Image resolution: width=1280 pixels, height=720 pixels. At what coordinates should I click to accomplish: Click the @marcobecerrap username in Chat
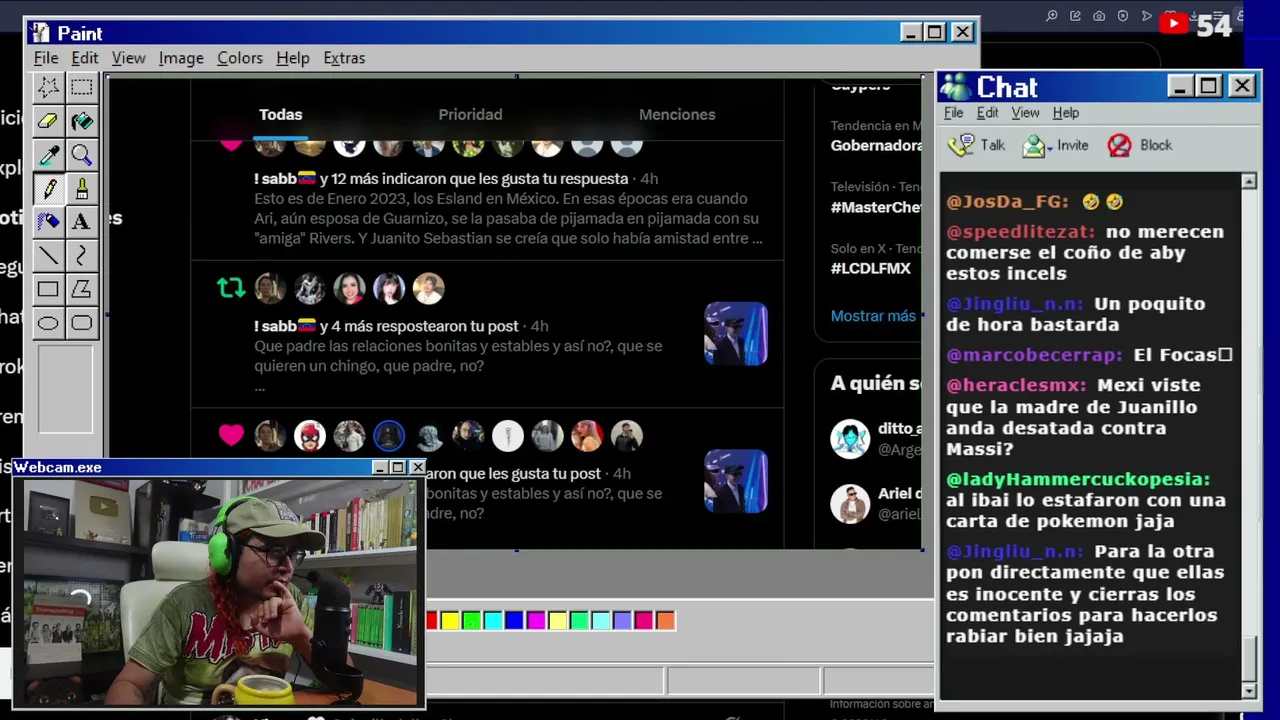tap(1035, 355)
